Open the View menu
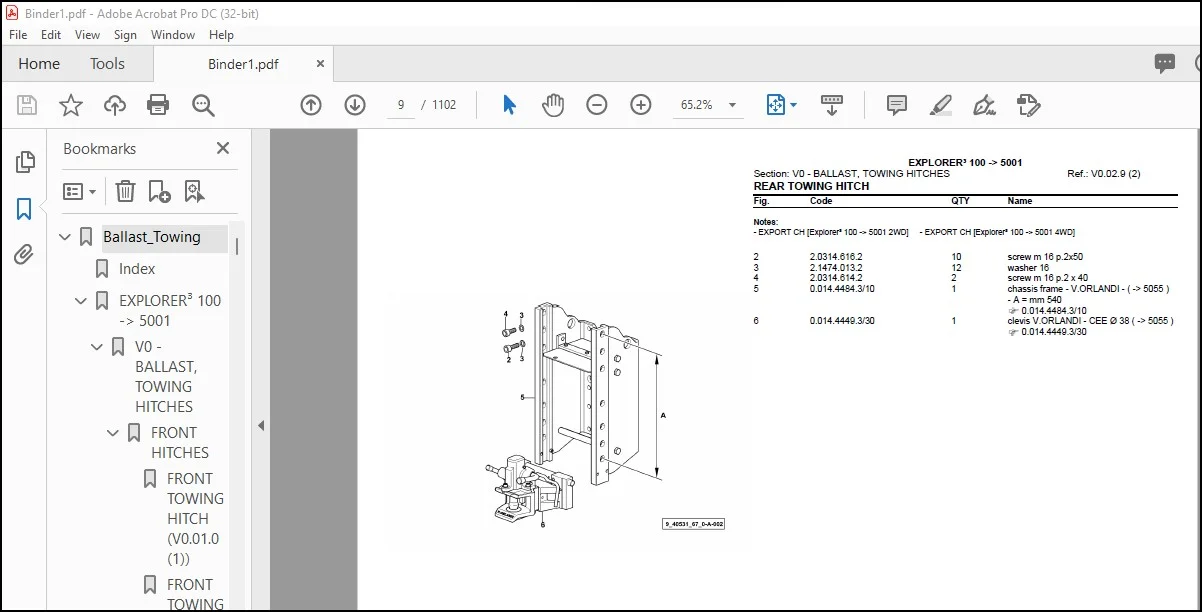The image size is (1202, 612). click(x=88, y=34)
